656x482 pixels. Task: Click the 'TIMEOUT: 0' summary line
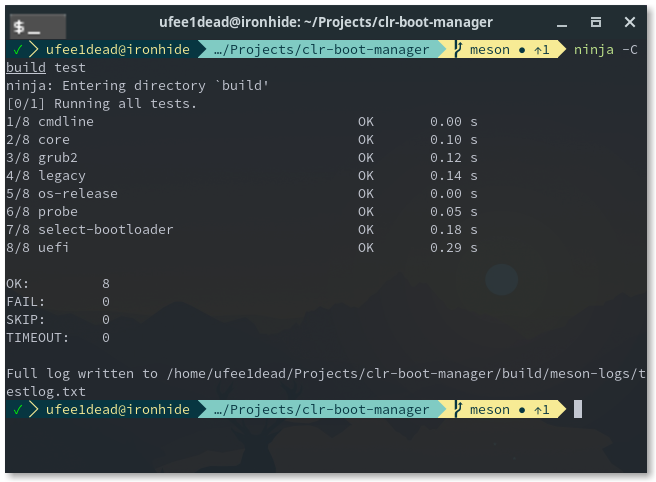(x=58, y=338)
